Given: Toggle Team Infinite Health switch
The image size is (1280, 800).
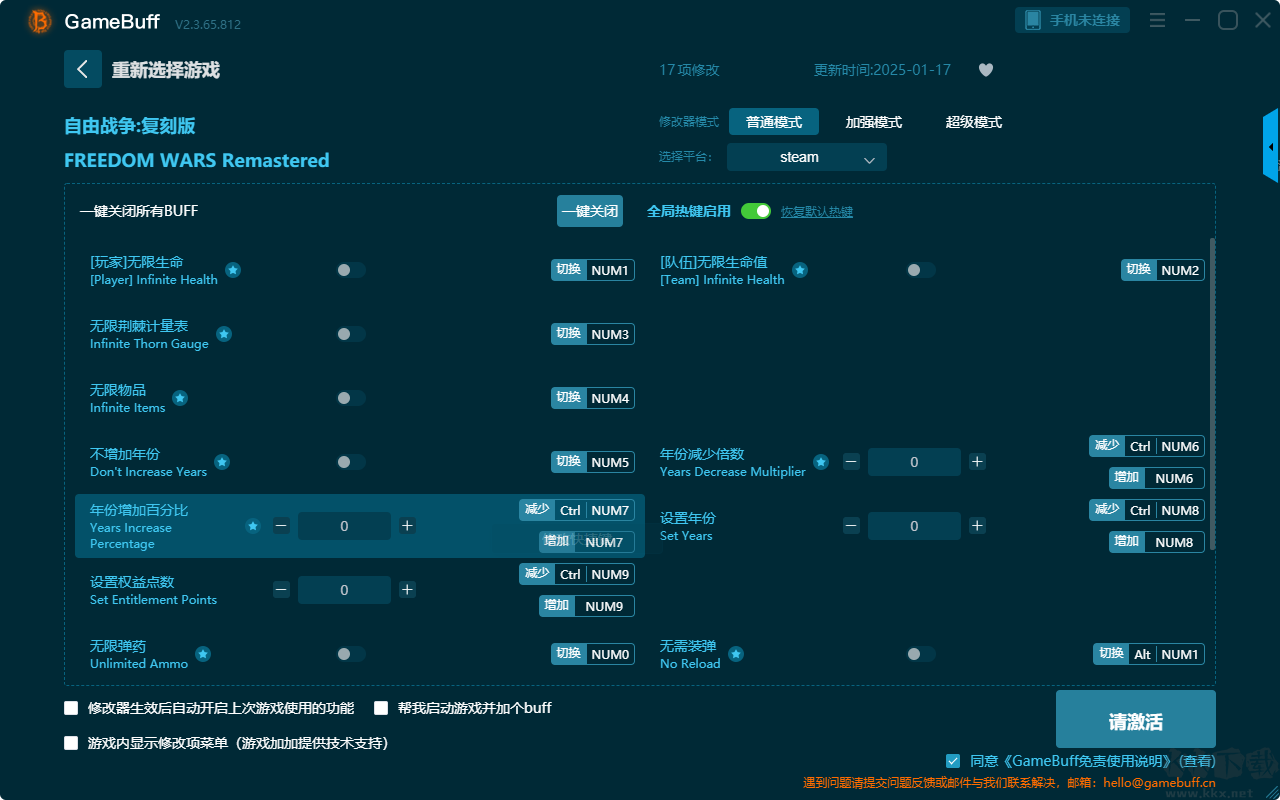Looking at the screenshot, I should click(x=921, y=270).
